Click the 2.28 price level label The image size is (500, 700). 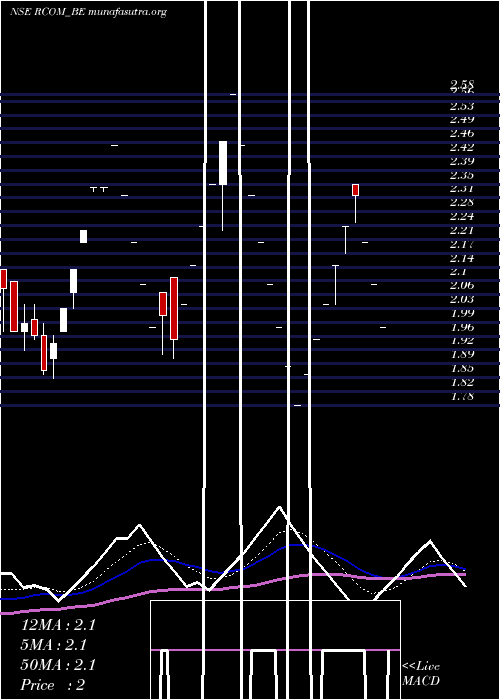tap(462, 202)
